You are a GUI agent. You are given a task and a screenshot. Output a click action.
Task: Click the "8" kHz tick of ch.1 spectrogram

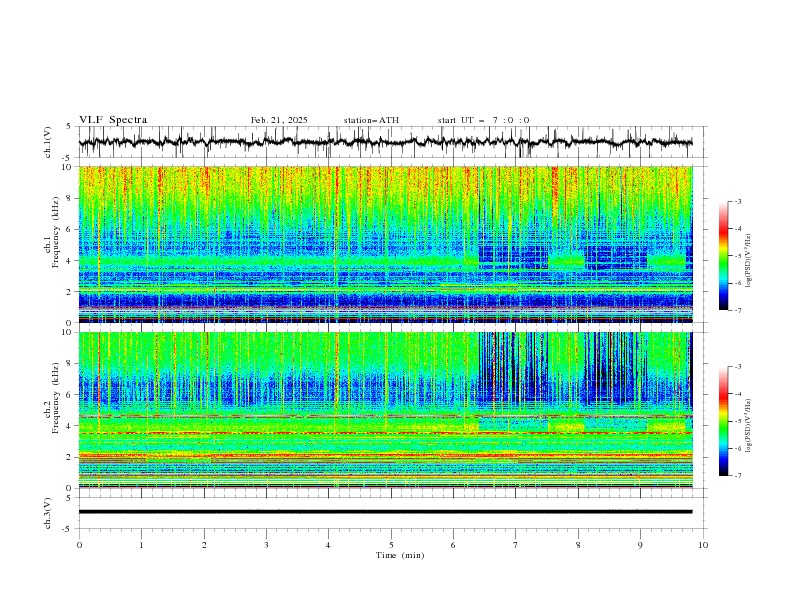pos(70,198)
